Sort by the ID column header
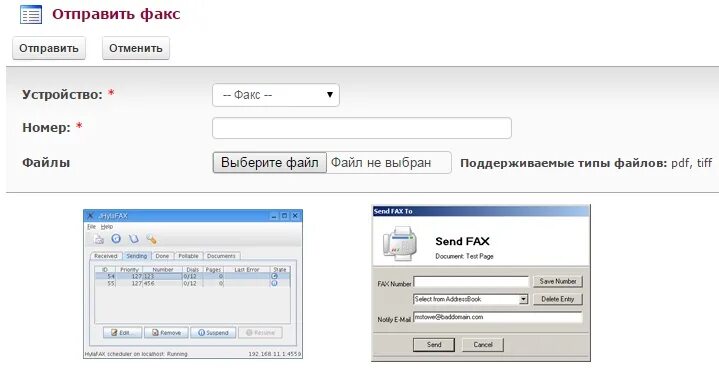Viewport: 719px width, 377px height. [105, 270]
